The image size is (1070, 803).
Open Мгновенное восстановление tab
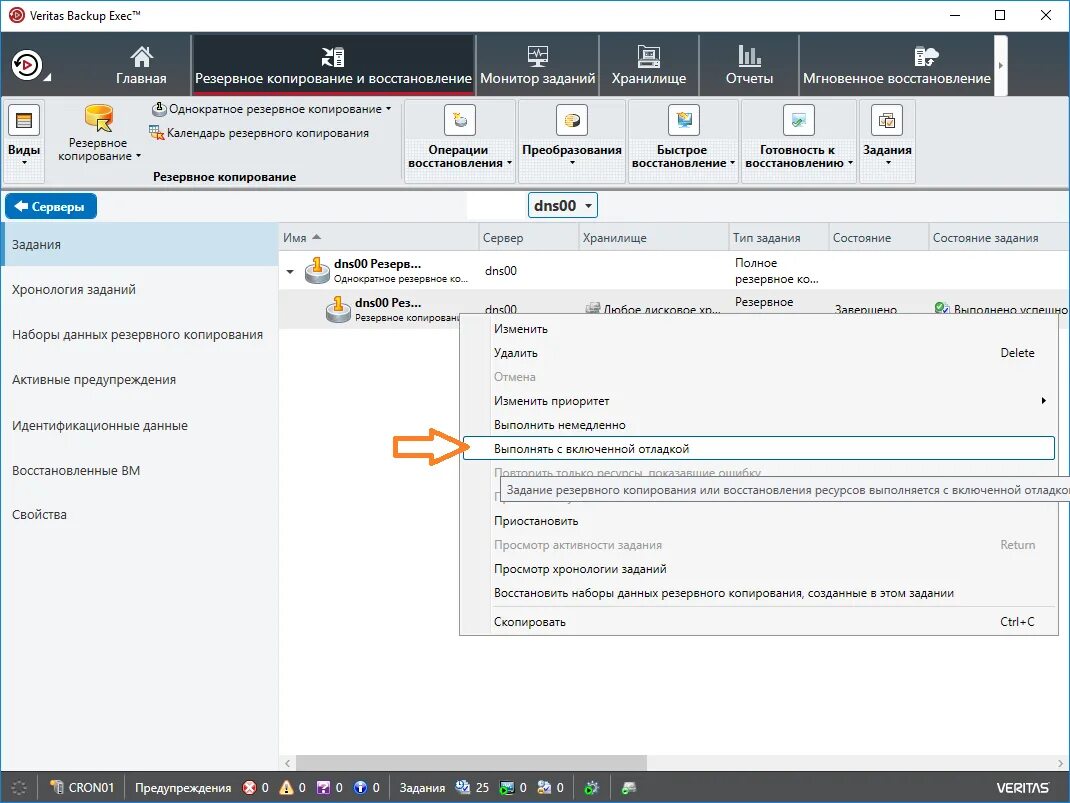897,65
